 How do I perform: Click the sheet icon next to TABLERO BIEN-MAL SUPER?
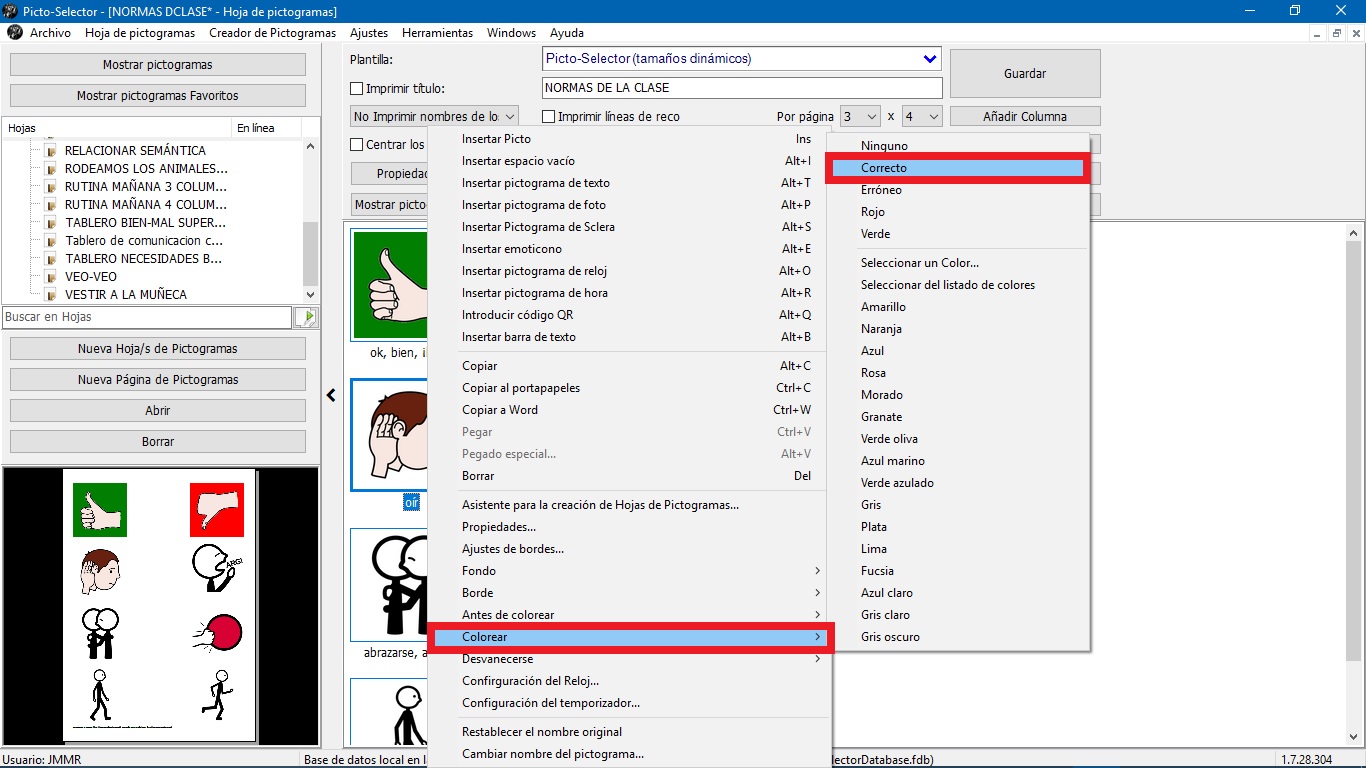pyautogui.click(x=48, y=222)
